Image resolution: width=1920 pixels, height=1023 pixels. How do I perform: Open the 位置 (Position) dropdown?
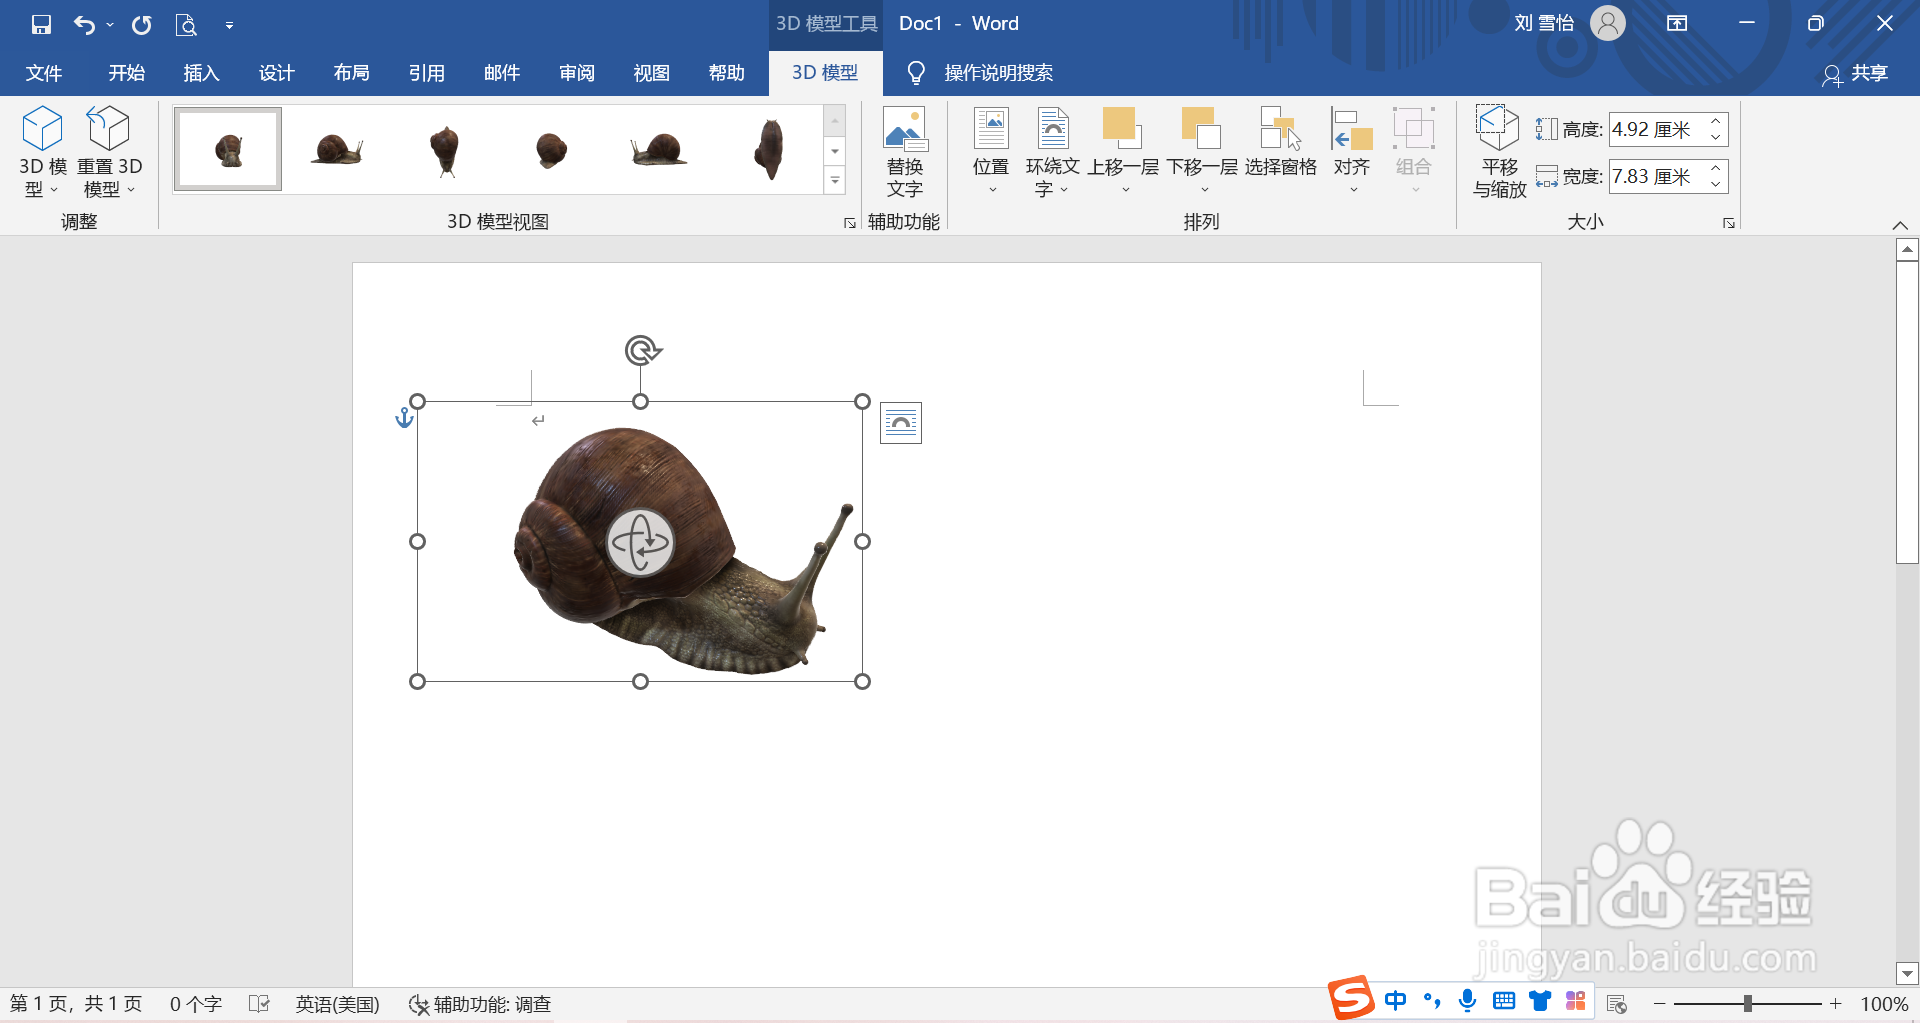(991, 152)
